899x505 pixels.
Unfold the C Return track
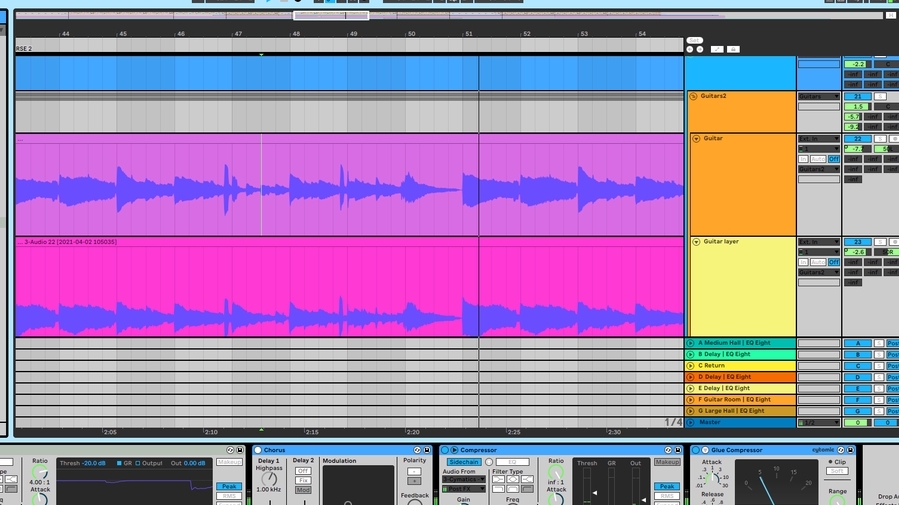point(690,366)
